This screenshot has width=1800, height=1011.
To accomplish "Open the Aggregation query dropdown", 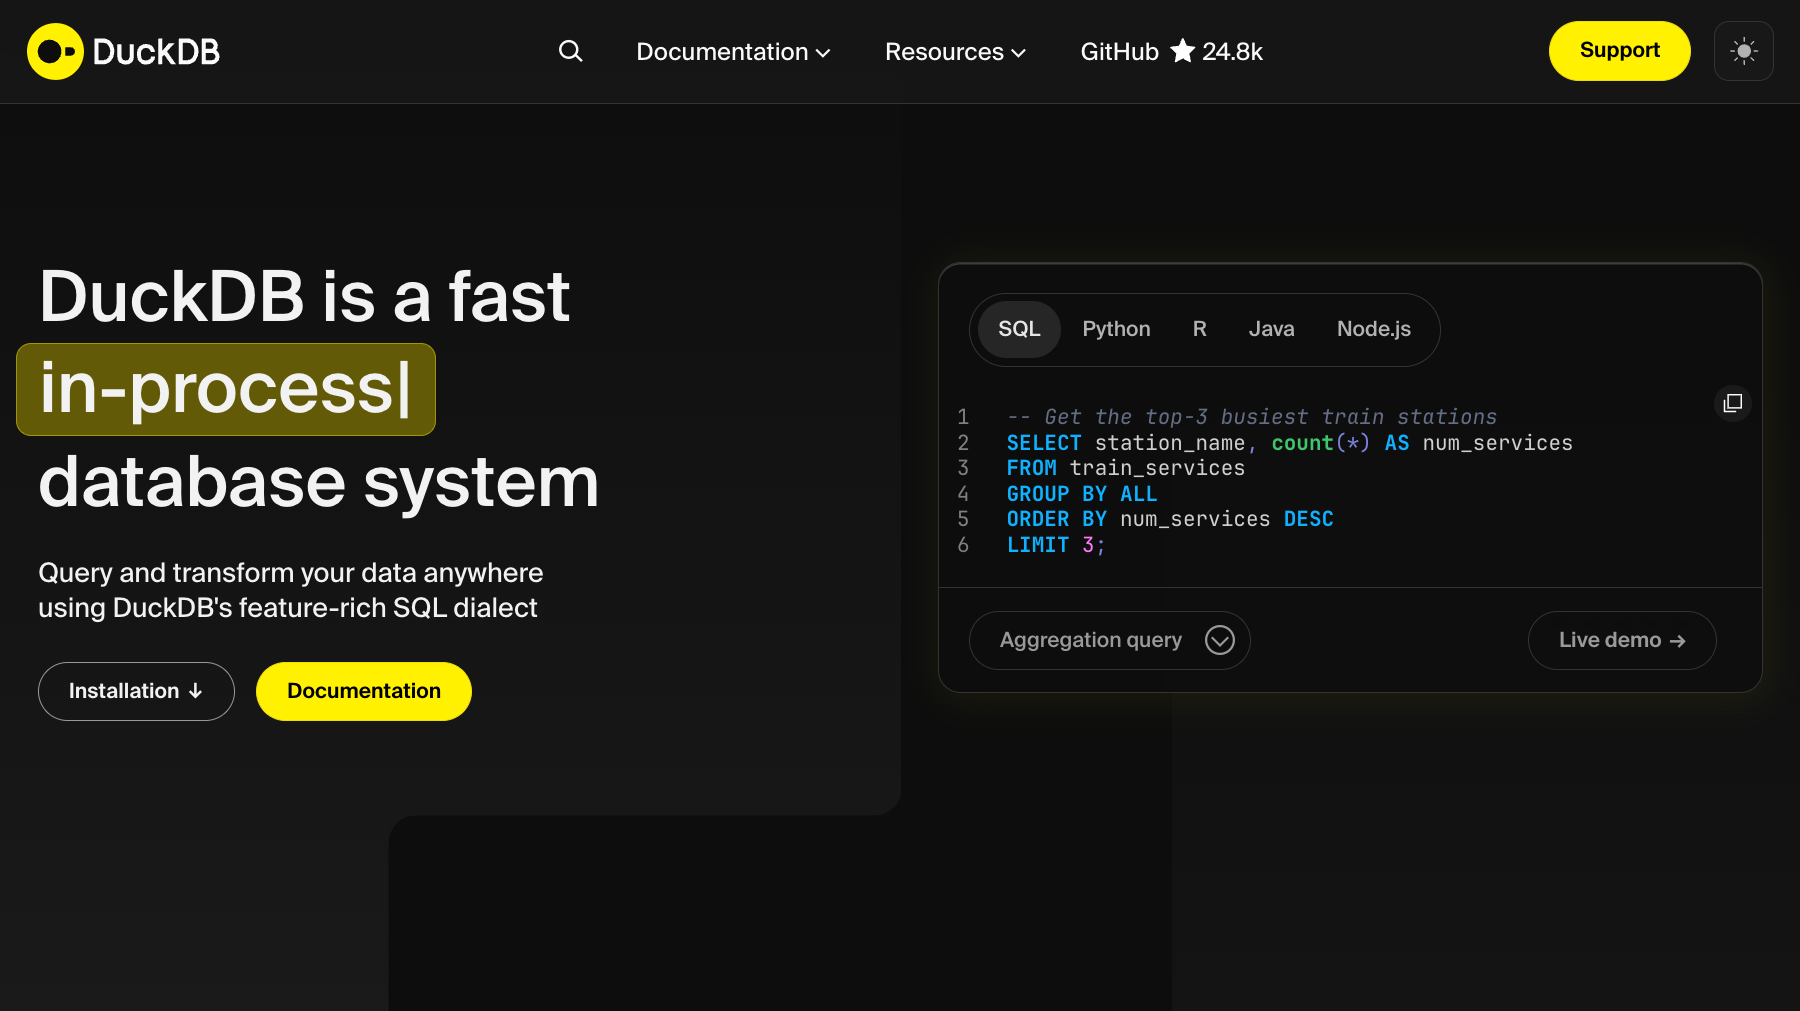I will point(1109,640).
